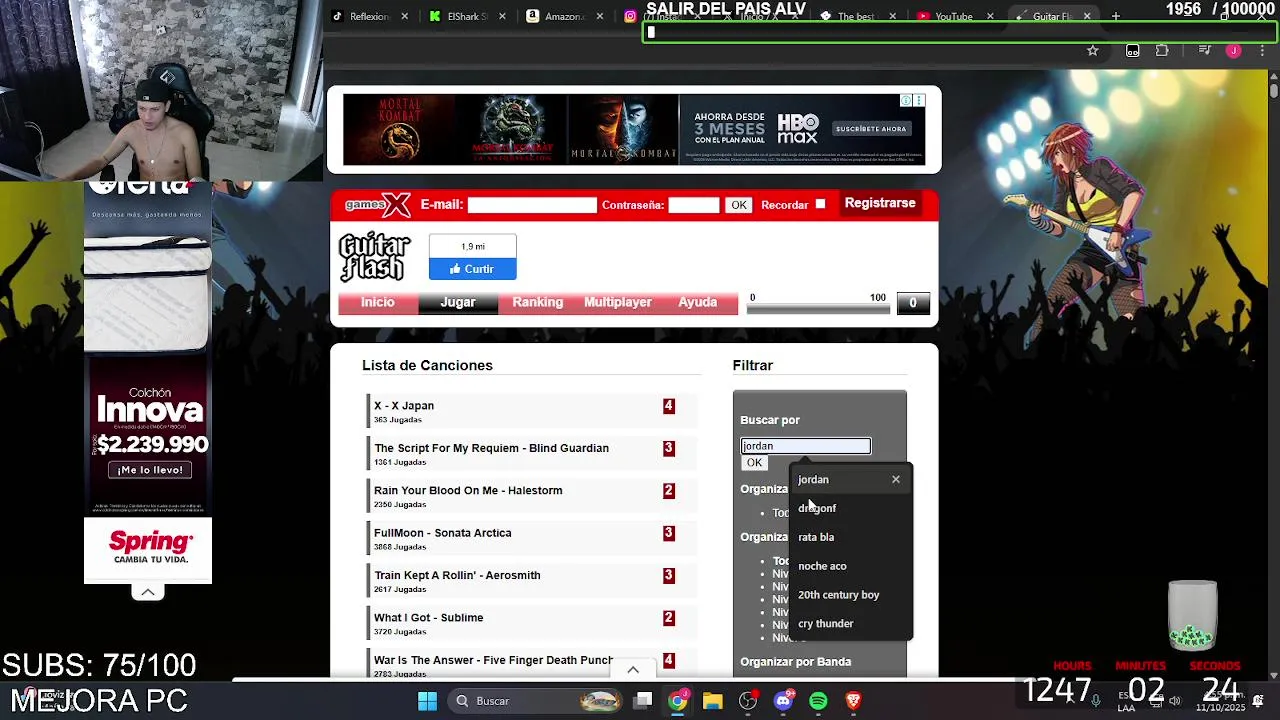Screen dimensions: 1280x720
Task: Select the Jugar menu tab
Action: (x=458, y=302)
